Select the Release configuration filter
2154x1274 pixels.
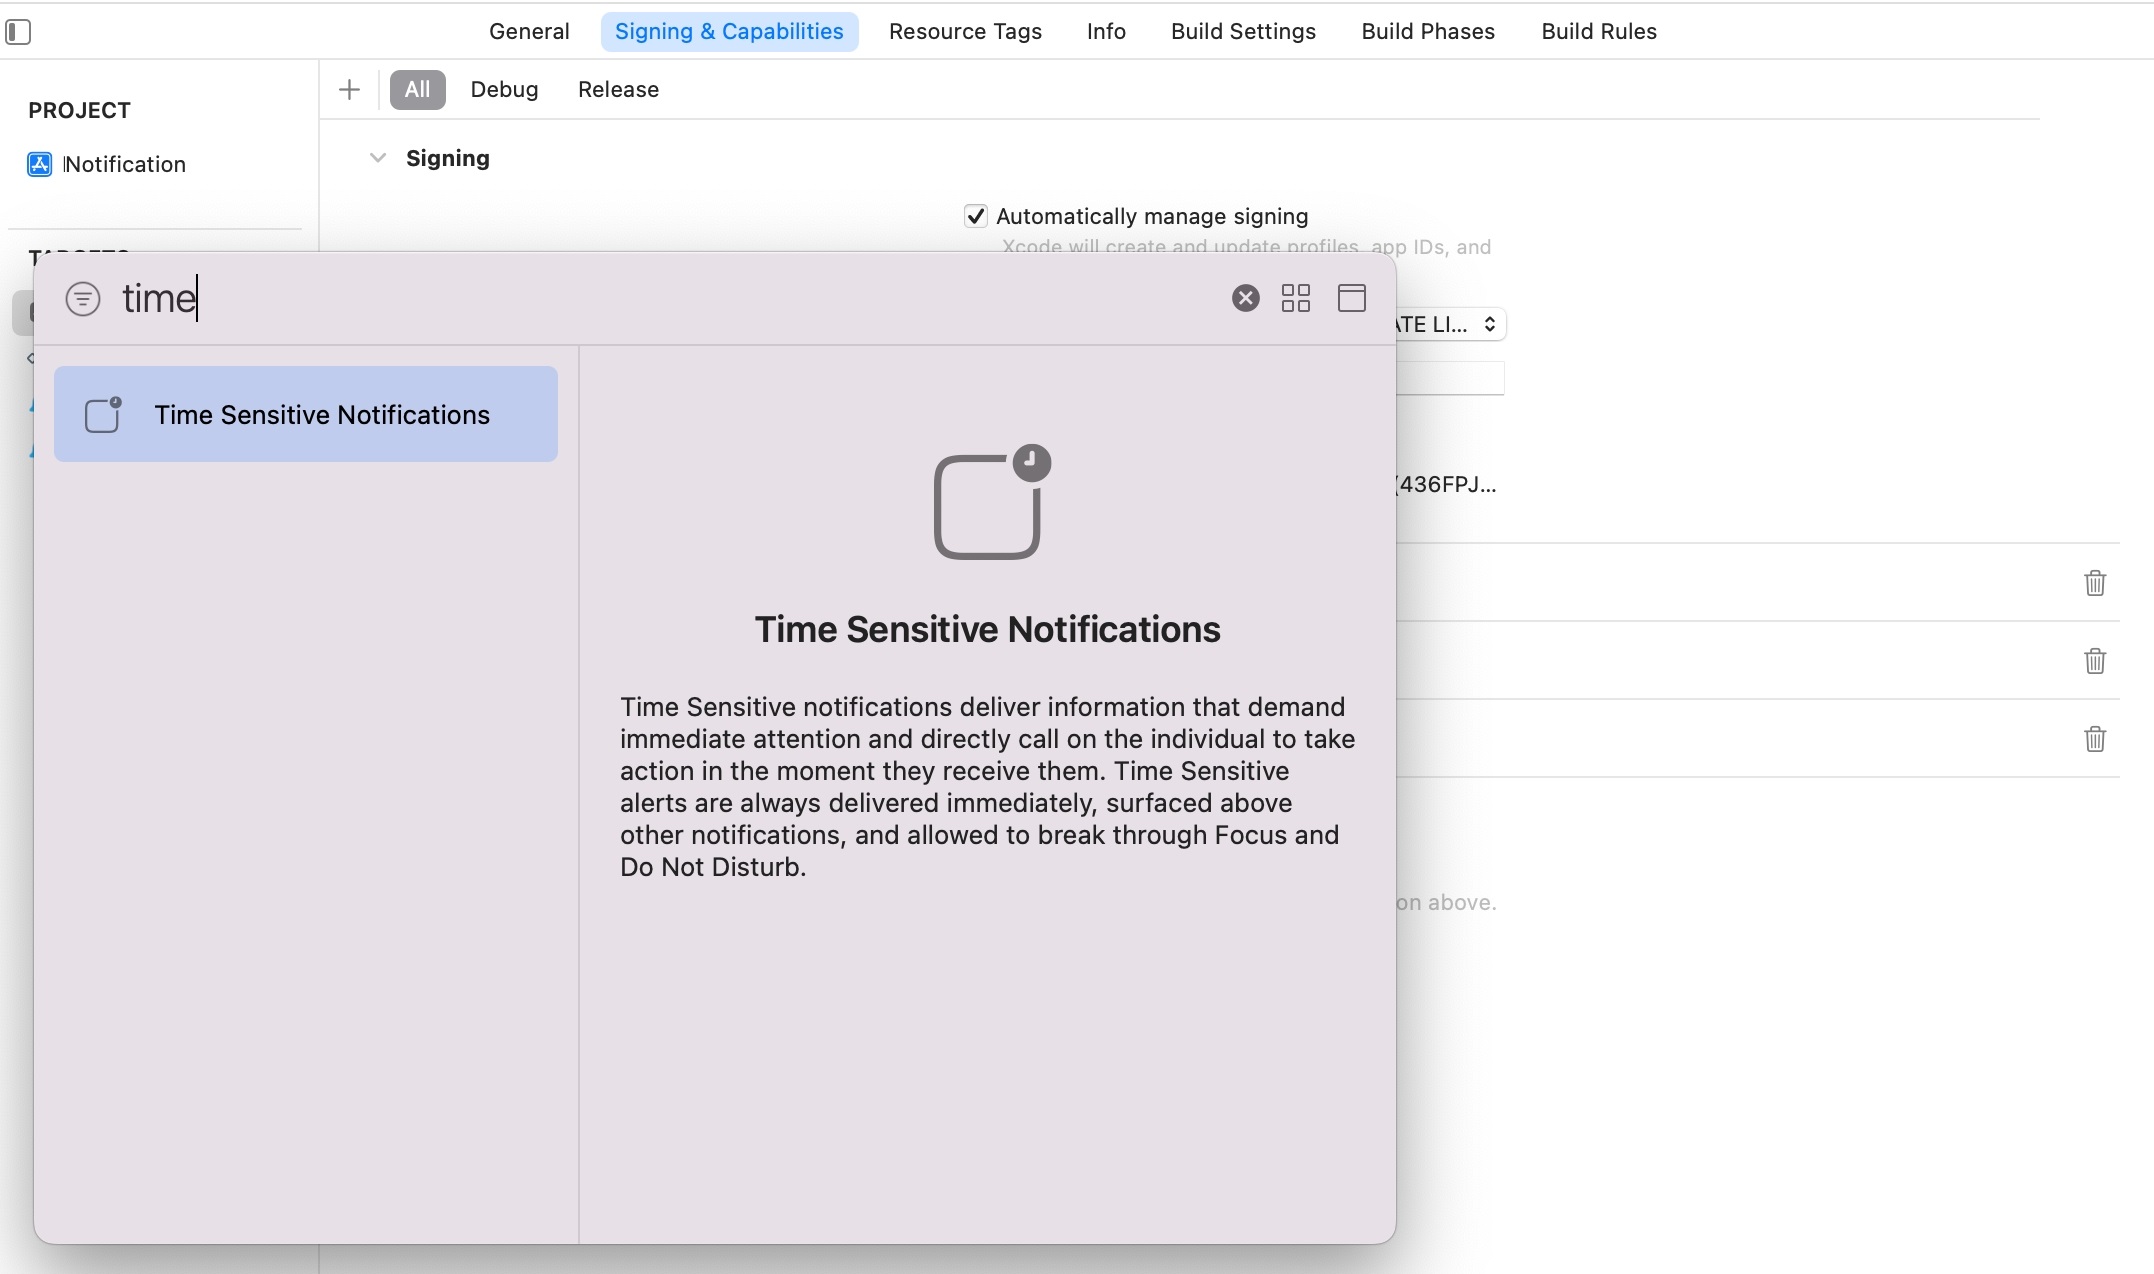[x=618, y=90]
